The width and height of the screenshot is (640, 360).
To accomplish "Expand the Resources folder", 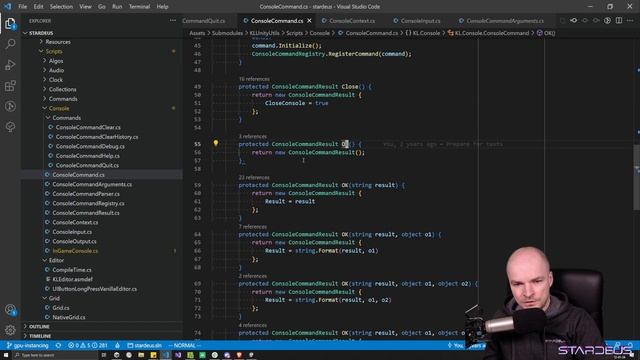I will tap(102, 42).
